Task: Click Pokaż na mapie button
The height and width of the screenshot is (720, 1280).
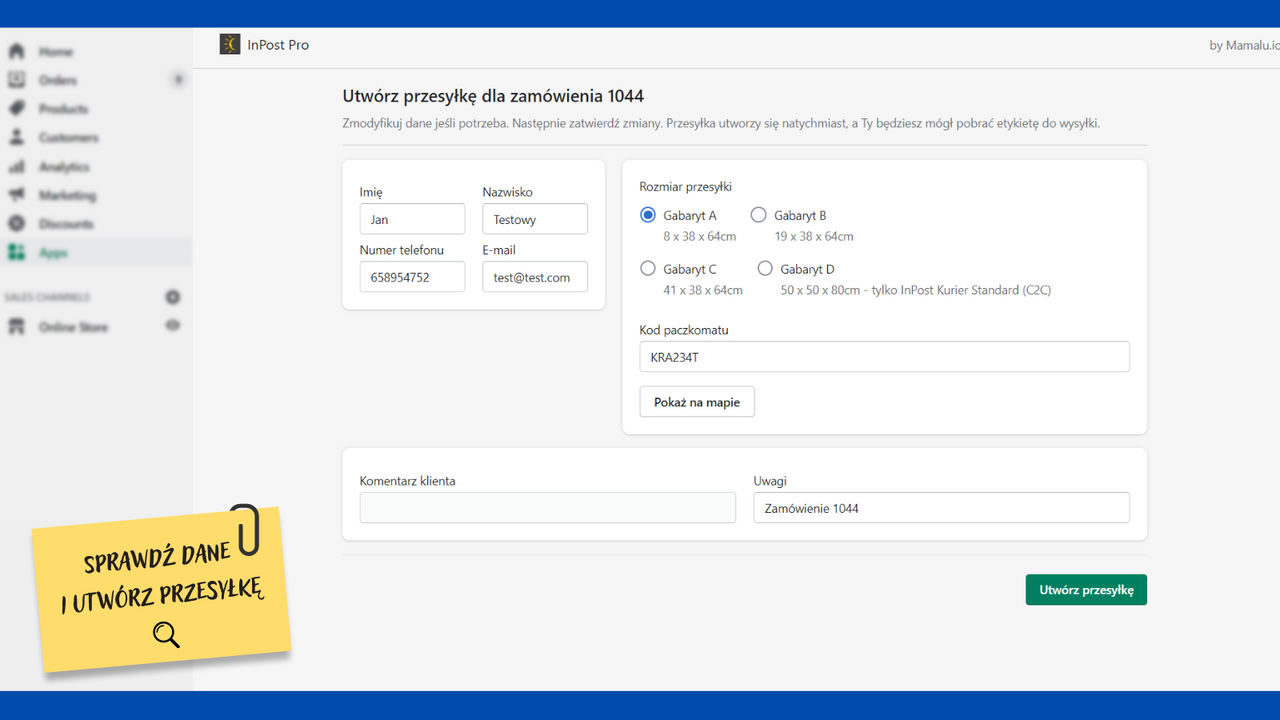Action: click(697, 402)
